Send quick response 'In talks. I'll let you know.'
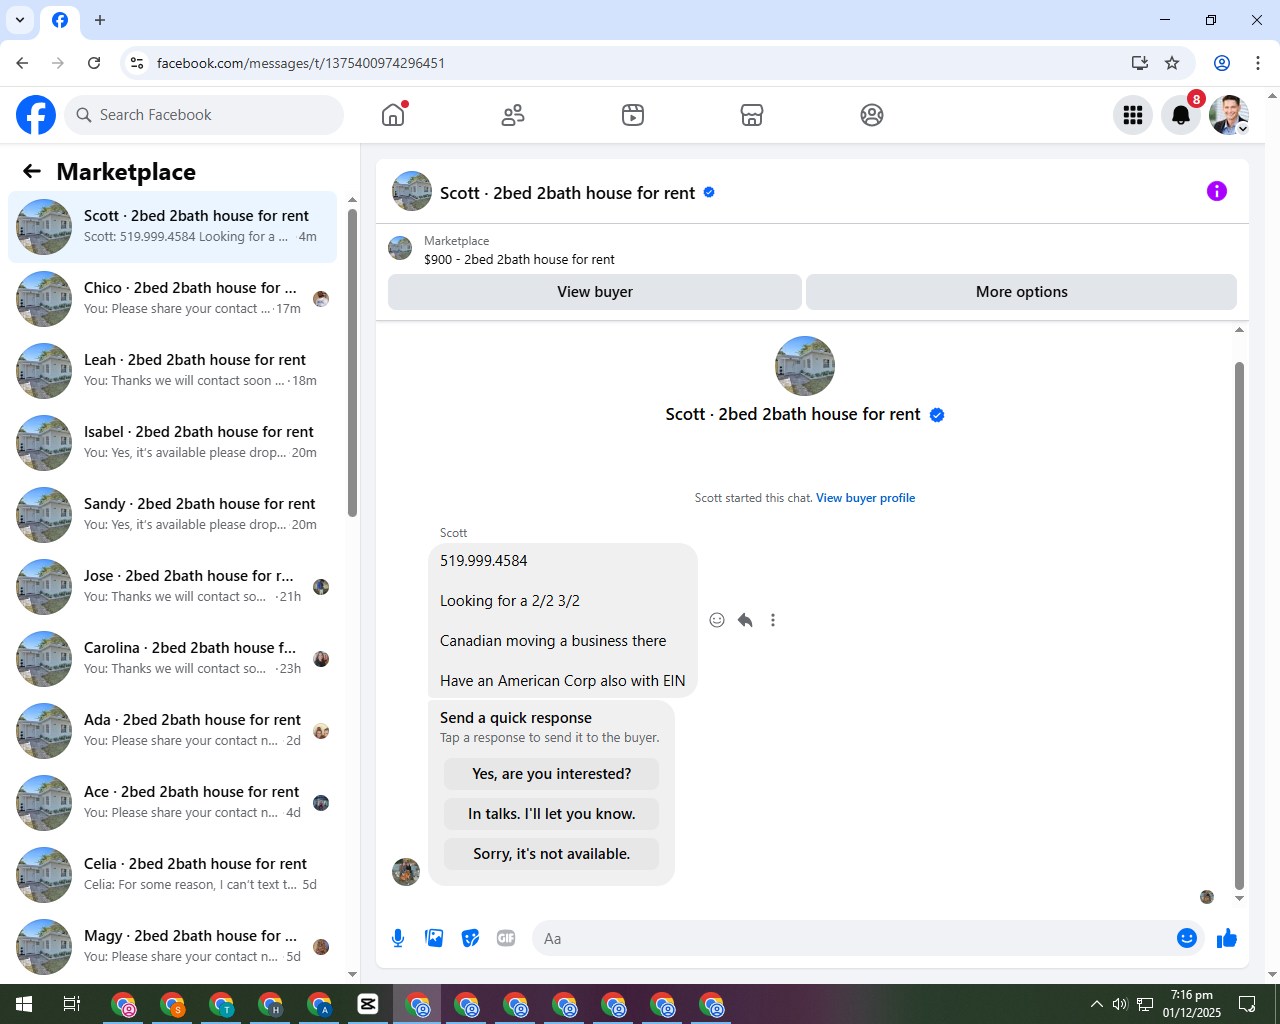This screenshot has width=1280, height=1024. click(551, 814)
